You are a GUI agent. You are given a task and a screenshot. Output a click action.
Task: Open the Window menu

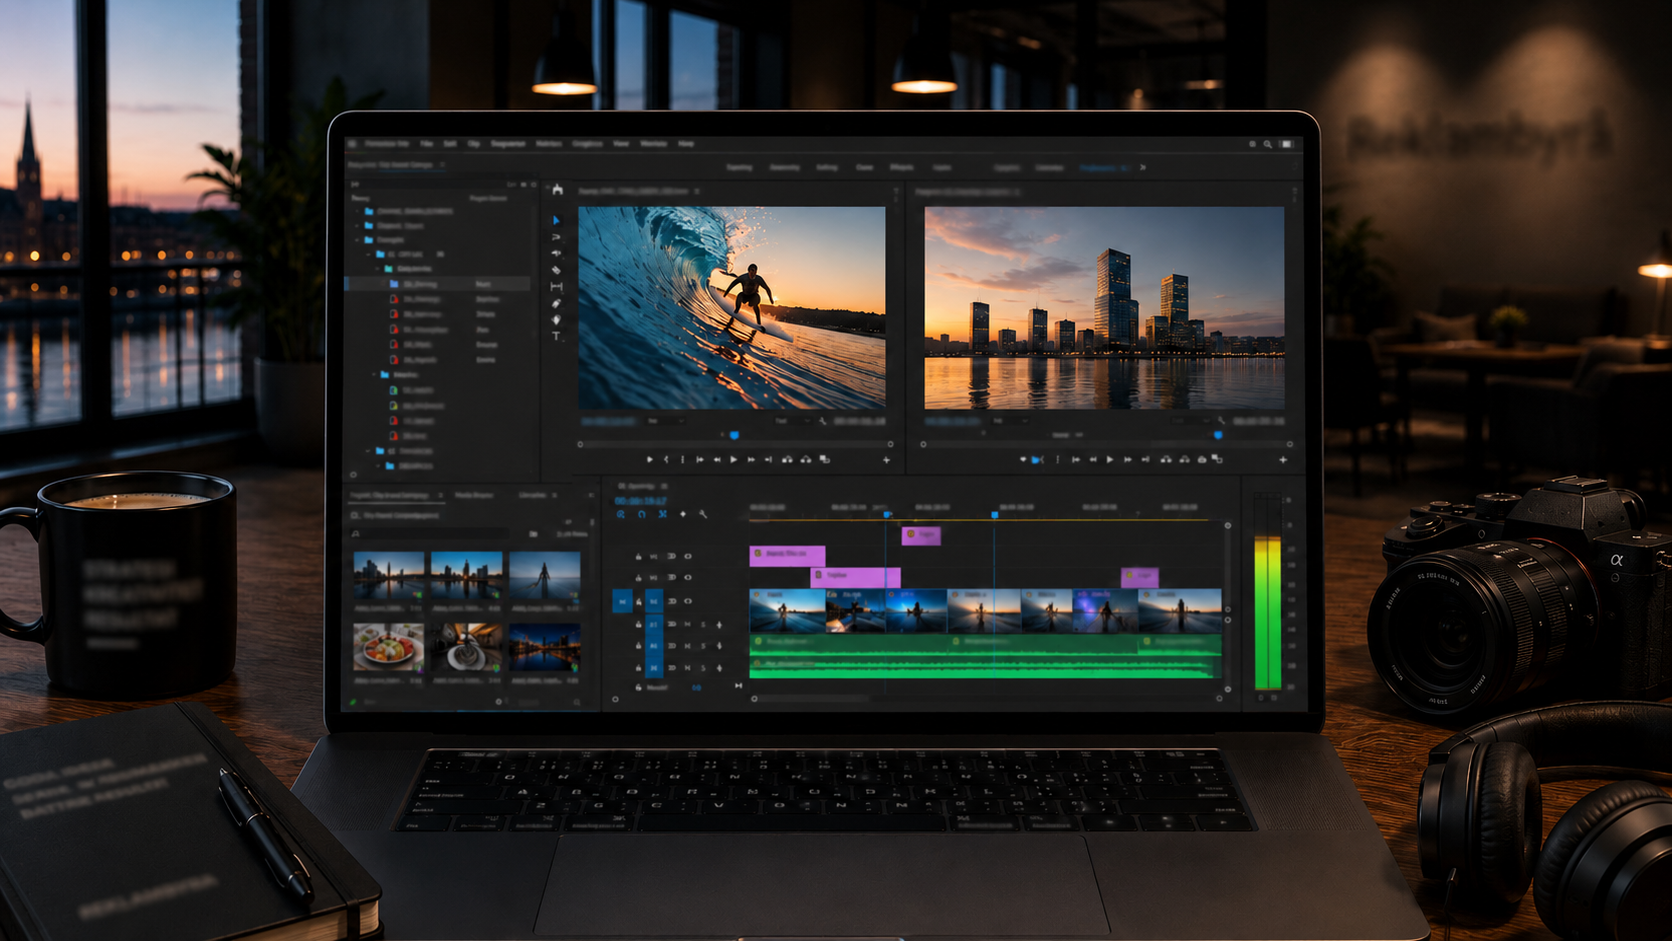coord(653,144)
